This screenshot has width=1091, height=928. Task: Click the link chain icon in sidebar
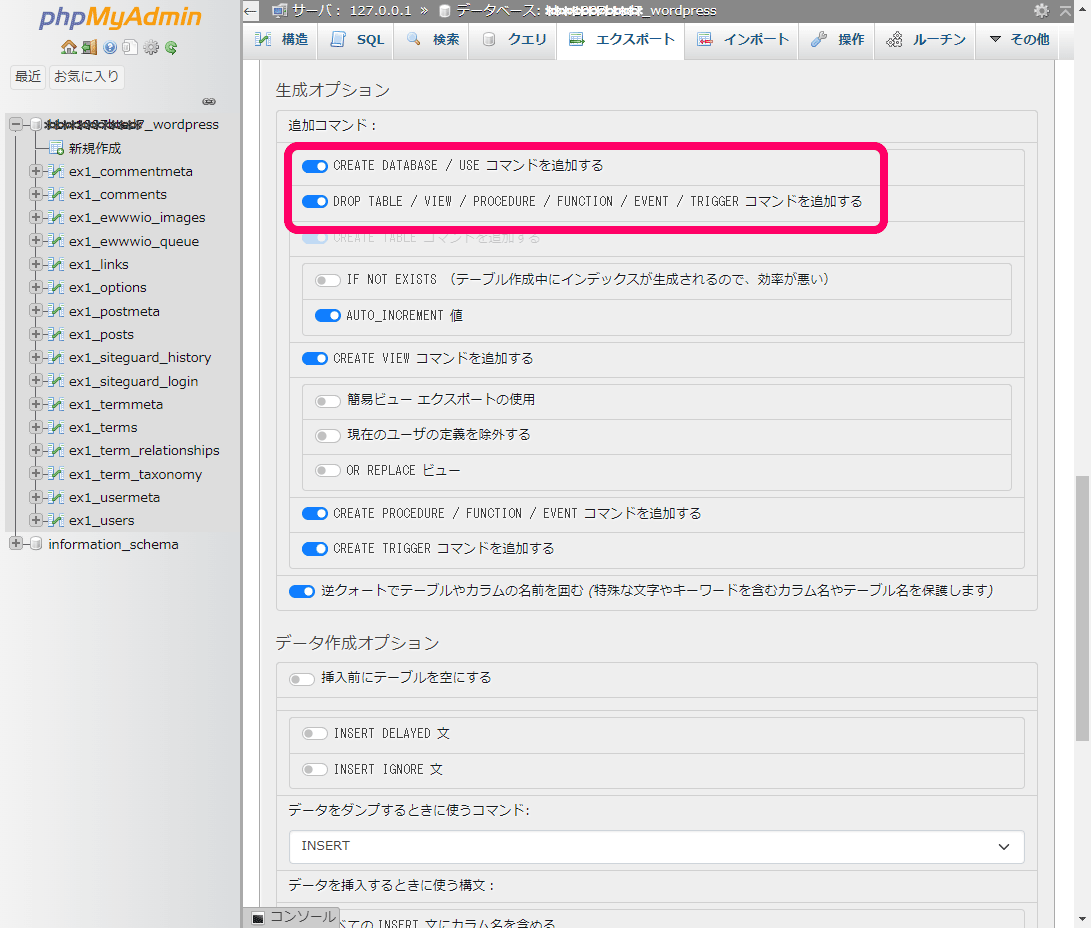(209, 101)
